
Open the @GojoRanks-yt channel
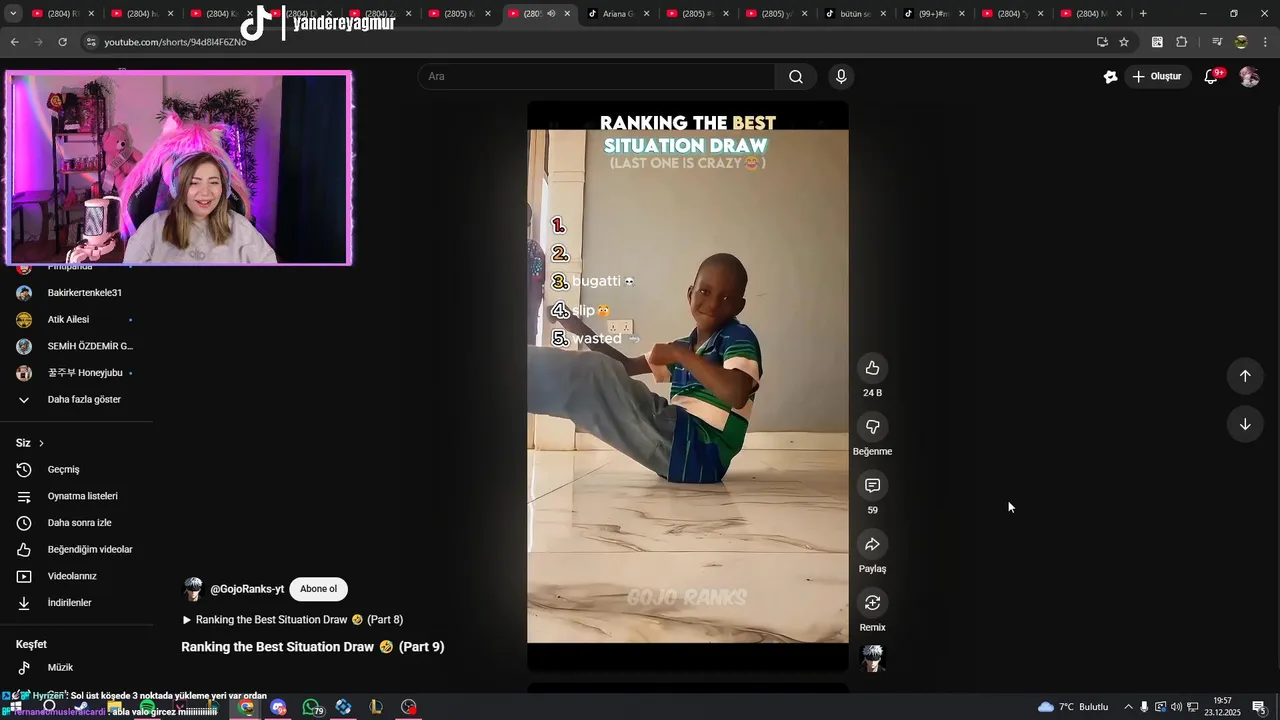(x=247, y=589)
